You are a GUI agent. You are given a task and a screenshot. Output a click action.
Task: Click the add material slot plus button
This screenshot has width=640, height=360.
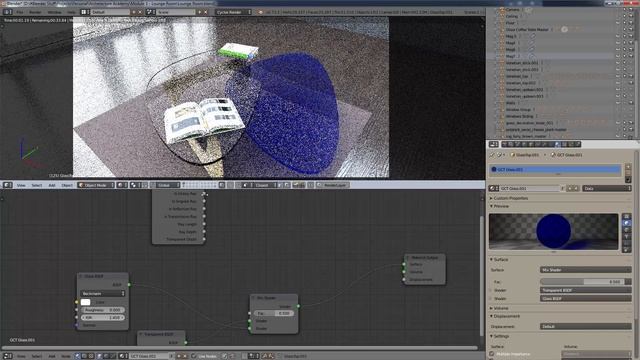[628, 167]
